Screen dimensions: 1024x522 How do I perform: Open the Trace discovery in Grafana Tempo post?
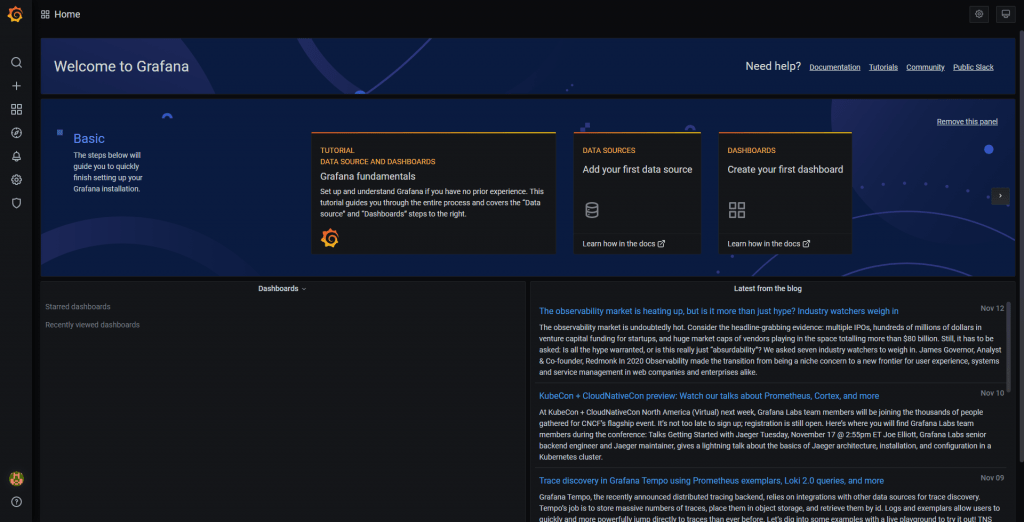click(711, 480)
